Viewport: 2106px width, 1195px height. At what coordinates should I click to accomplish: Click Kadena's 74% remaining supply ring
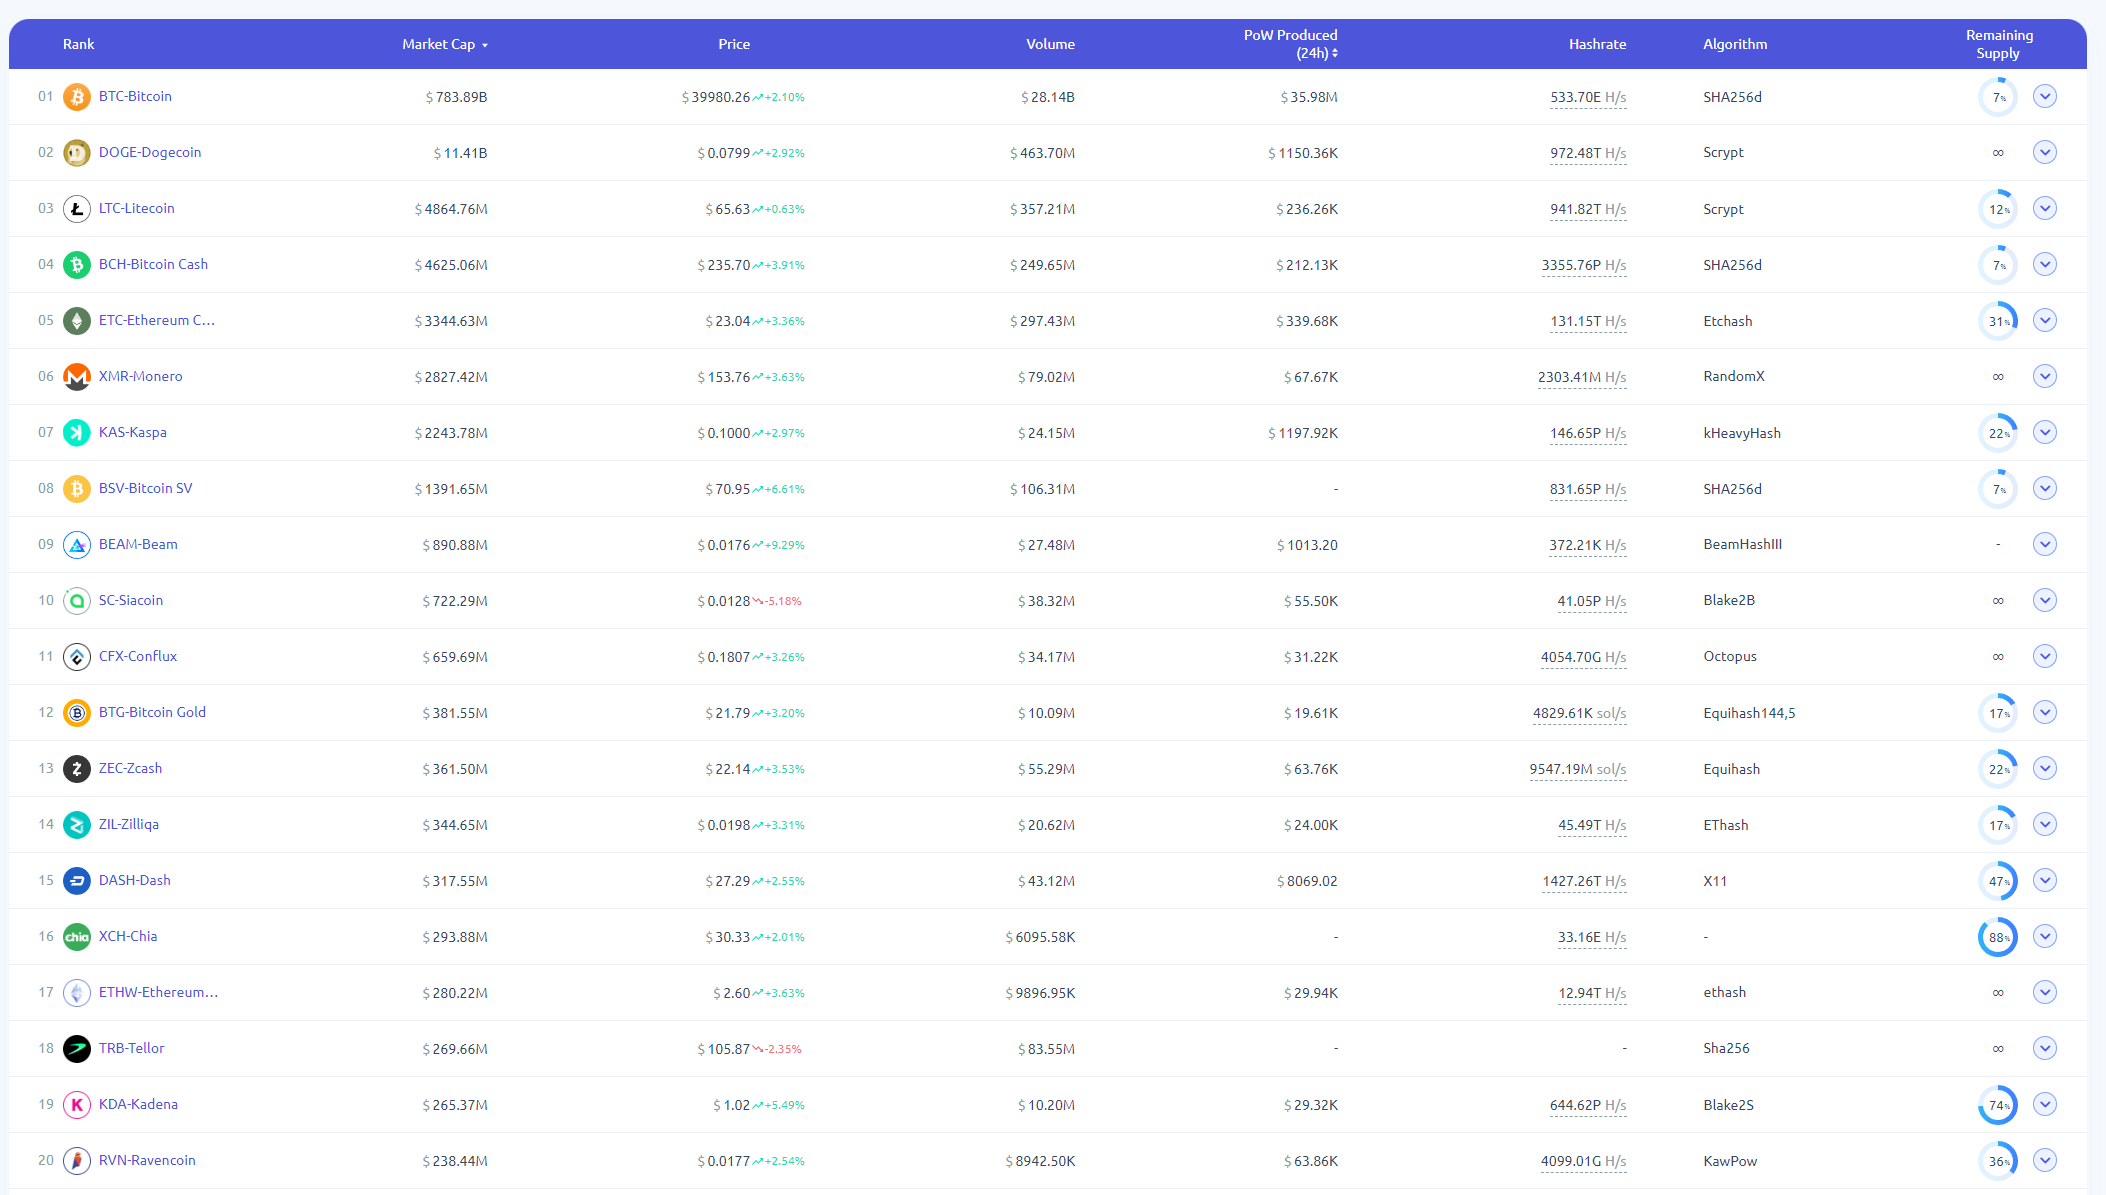(x=1998, y=1105)
